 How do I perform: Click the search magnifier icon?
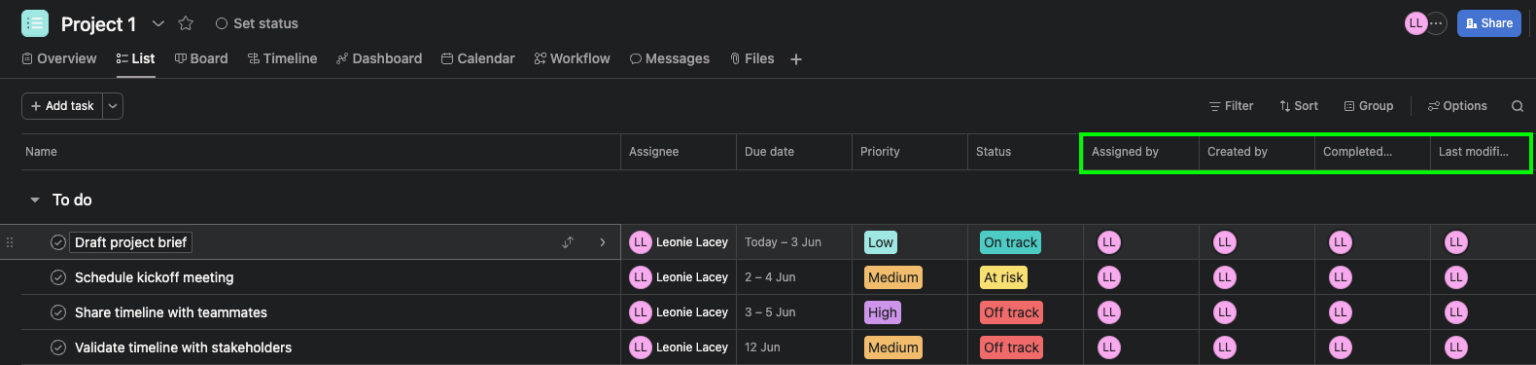[x=1517, y=106]
